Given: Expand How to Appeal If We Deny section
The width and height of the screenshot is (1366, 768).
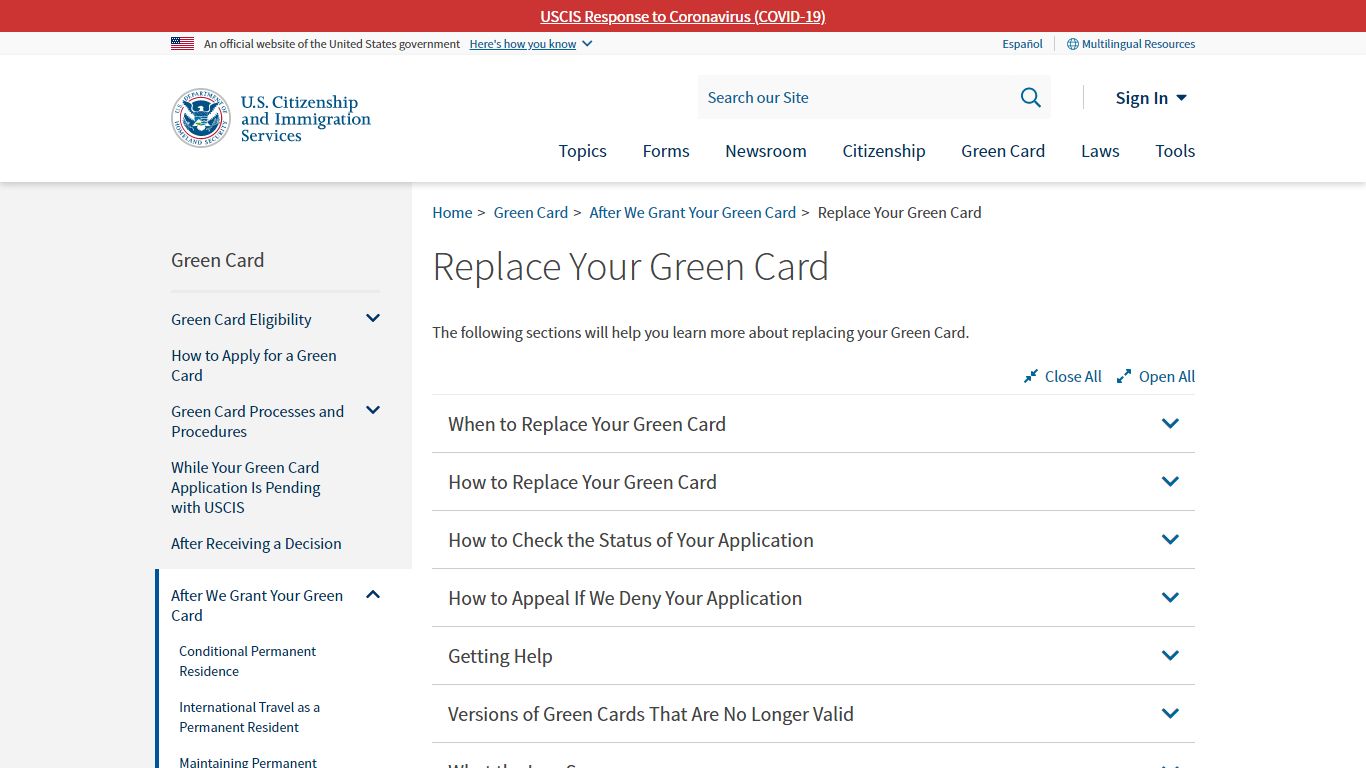Looking at the screenshot, I should click(813, 598).
